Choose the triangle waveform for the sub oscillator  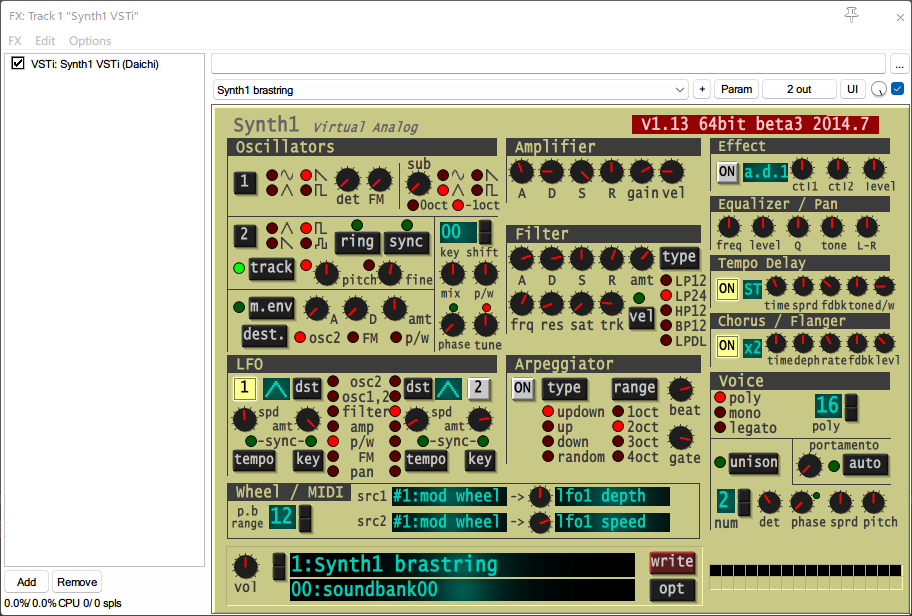(x=443, y=190)
